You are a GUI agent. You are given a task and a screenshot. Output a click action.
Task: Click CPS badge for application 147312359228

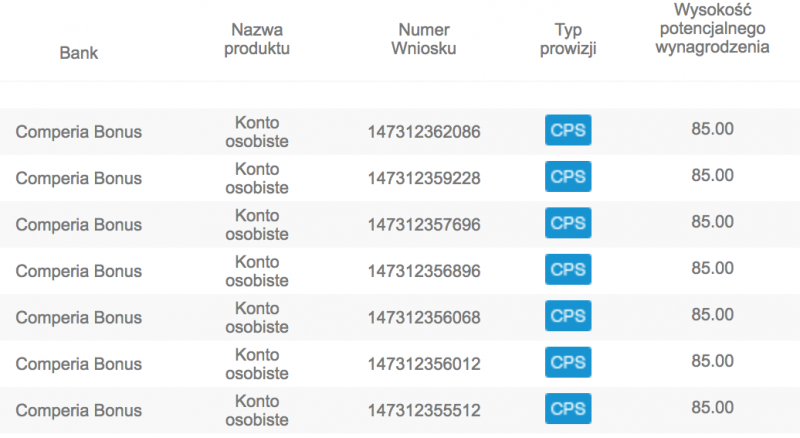coord(568,177)
